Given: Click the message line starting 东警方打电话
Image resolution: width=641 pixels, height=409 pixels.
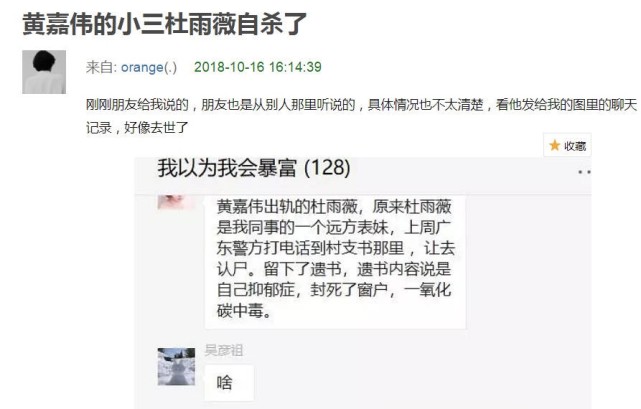Looking at the screenshot, I should tap(336, 248).
